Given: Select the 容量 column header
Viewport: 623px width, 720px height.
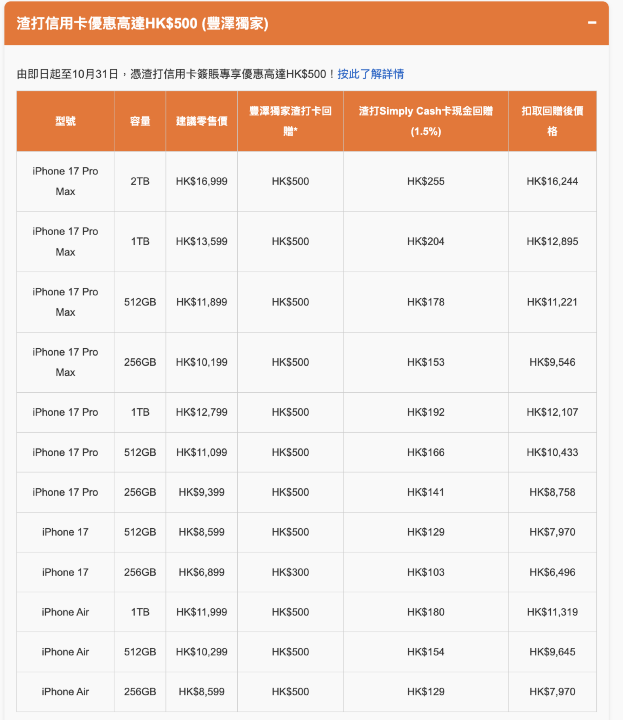Looking at the screenshot, I should tap(140, 121).
